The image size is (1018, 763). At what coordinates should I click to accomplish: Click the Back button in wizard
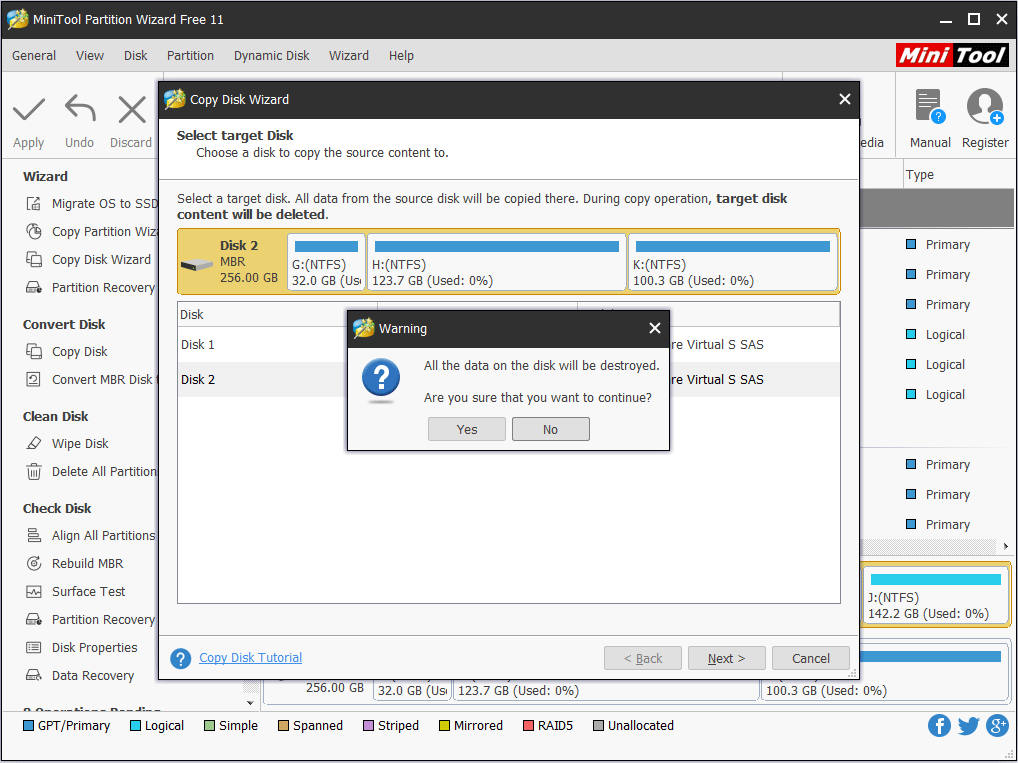click(643, 658)
